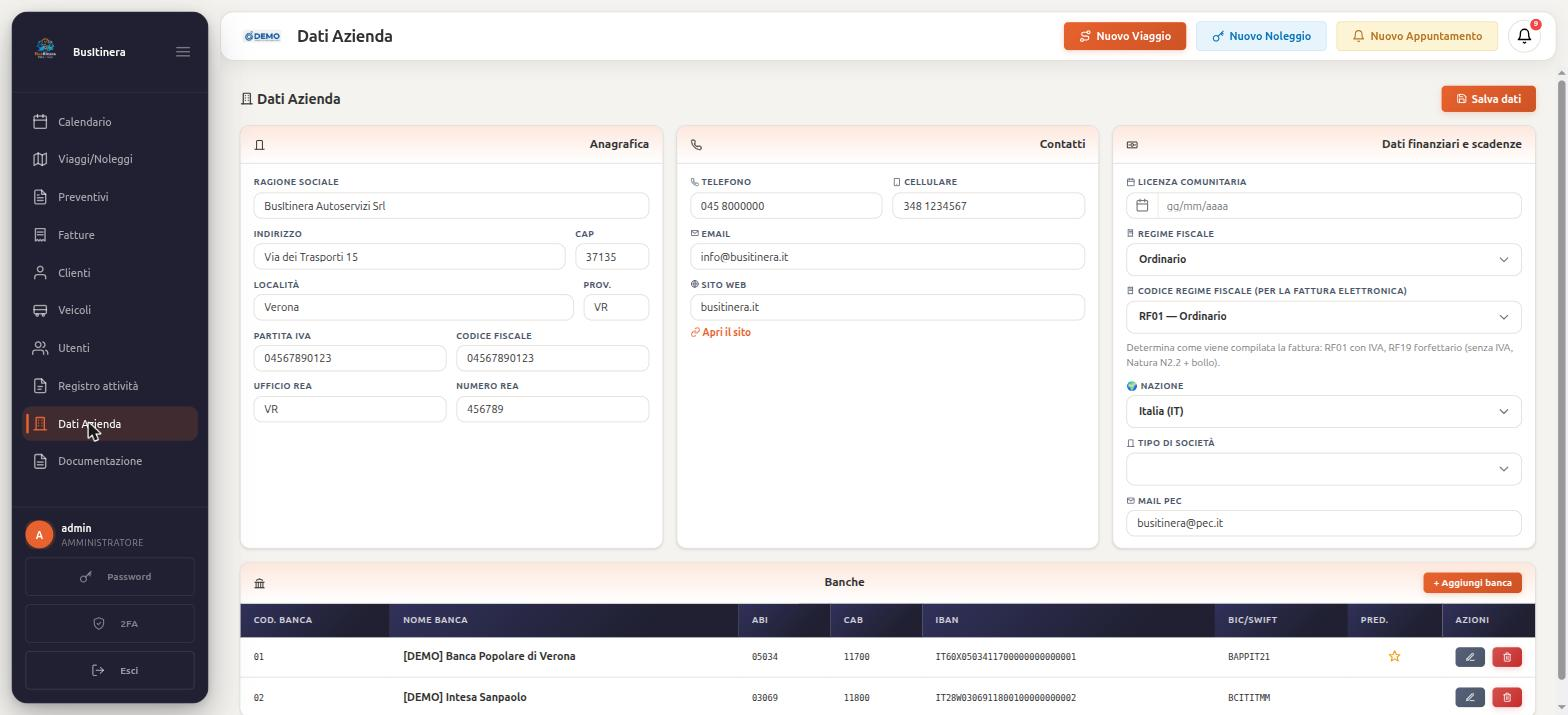Open Regime Fiscale dropdown

[1323, 259]
